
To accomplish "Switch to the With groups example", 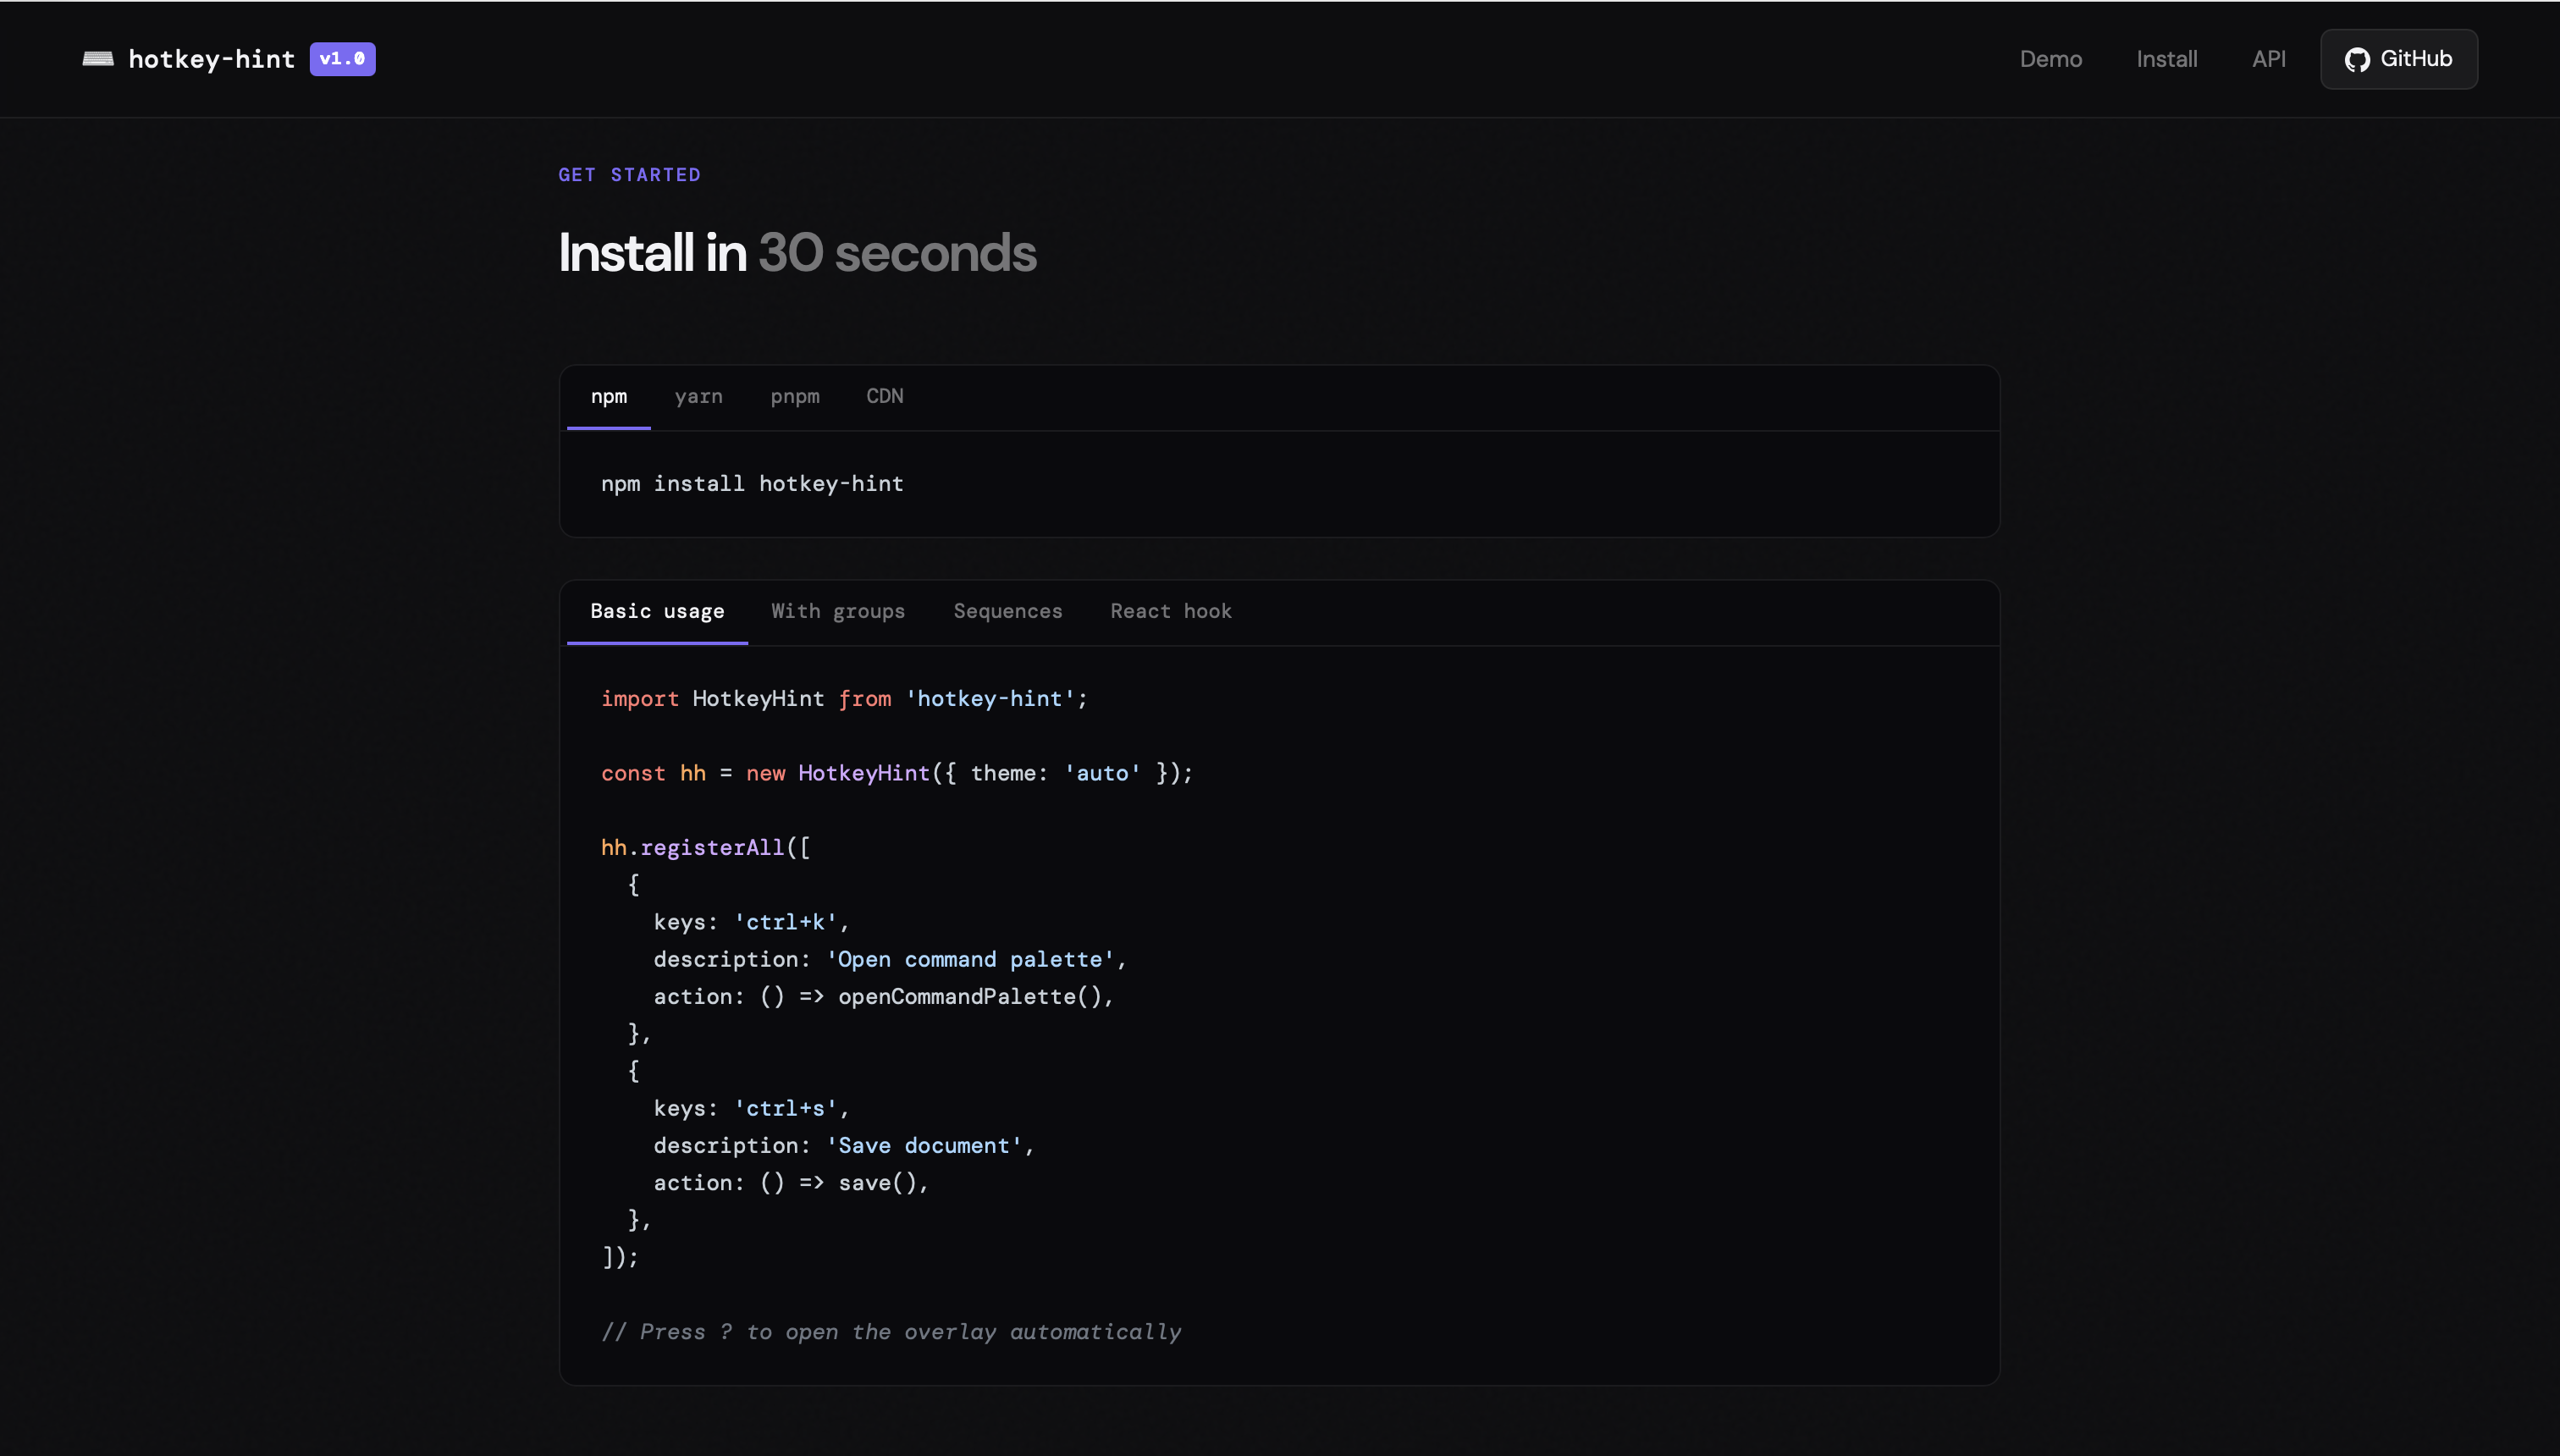I will (838, 611).
